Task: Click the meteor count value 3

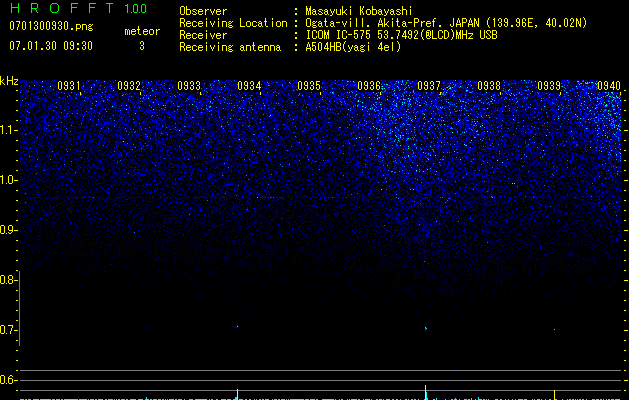Action: click(x=142, y=46)
